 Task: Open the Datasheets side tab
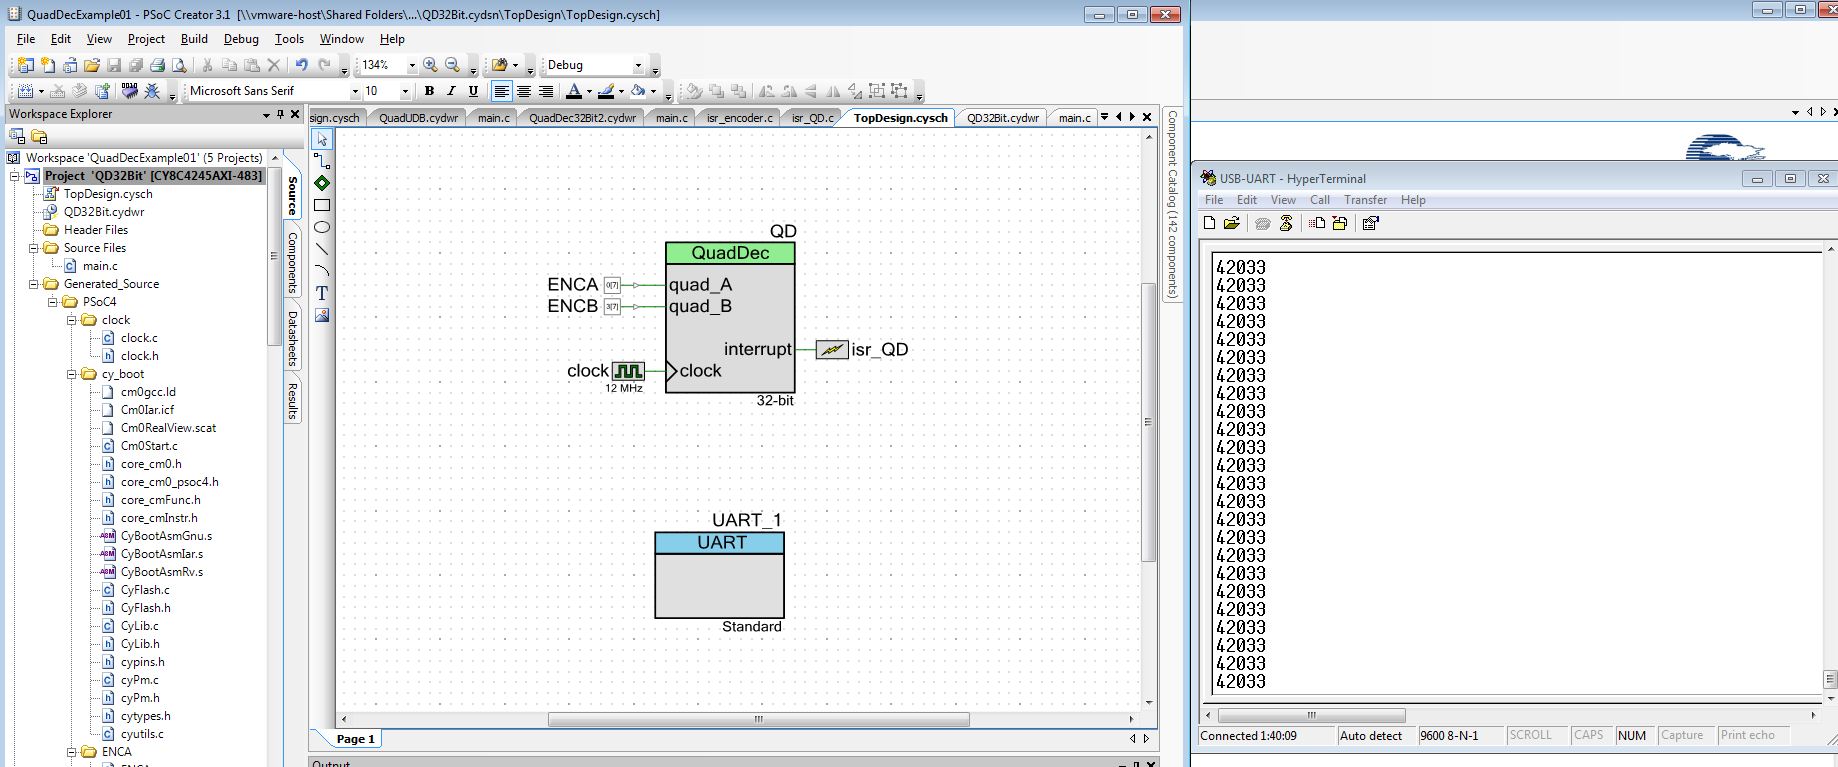pos(293,338)
